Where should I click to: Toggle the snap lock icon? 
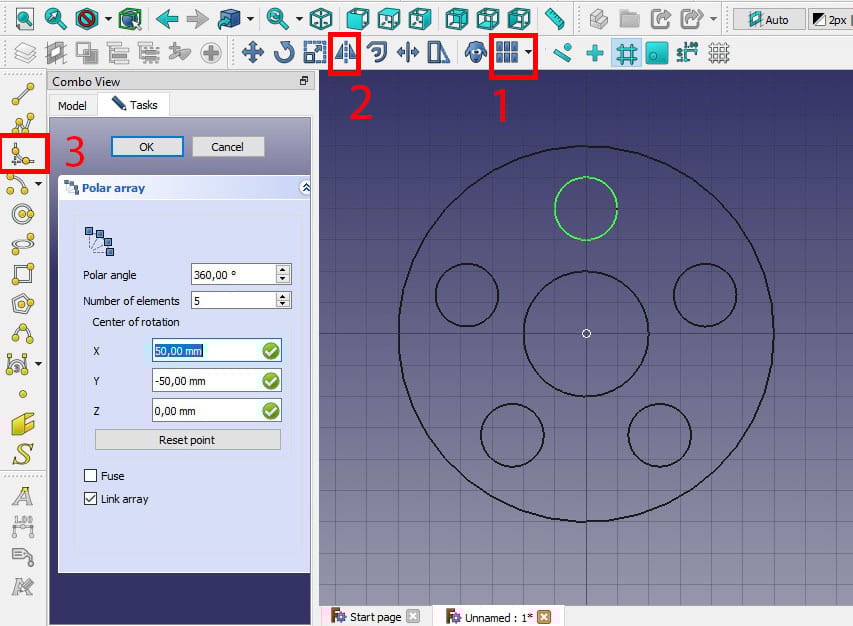pyautogui.click(x=563, y=53)
